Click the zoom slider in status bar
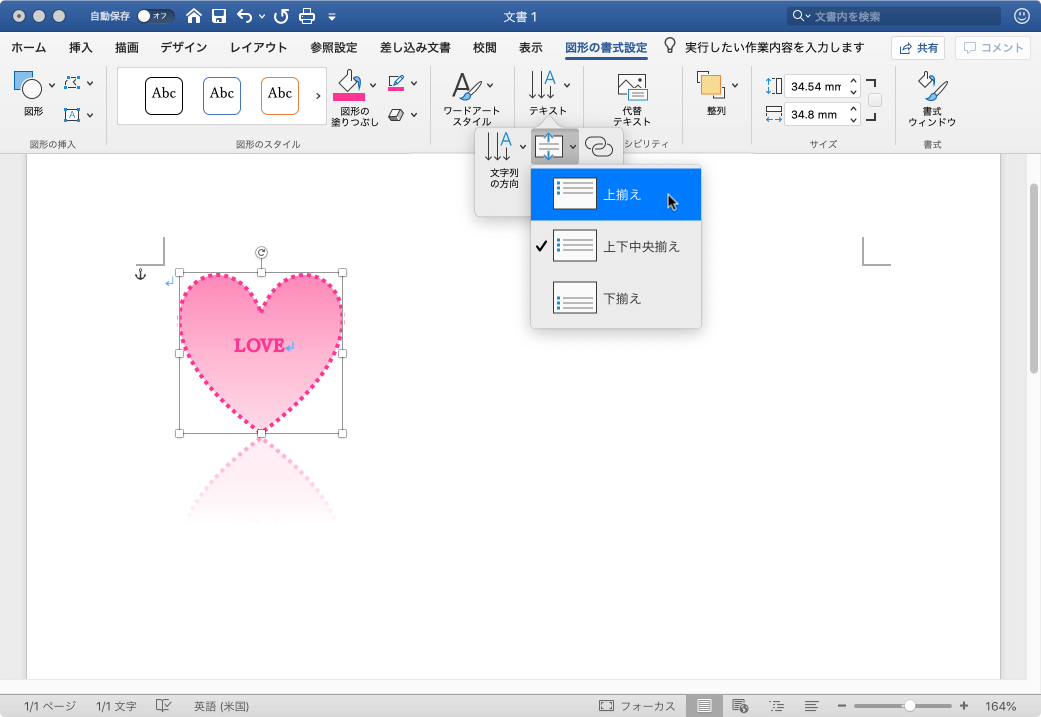 click(909, 706)
